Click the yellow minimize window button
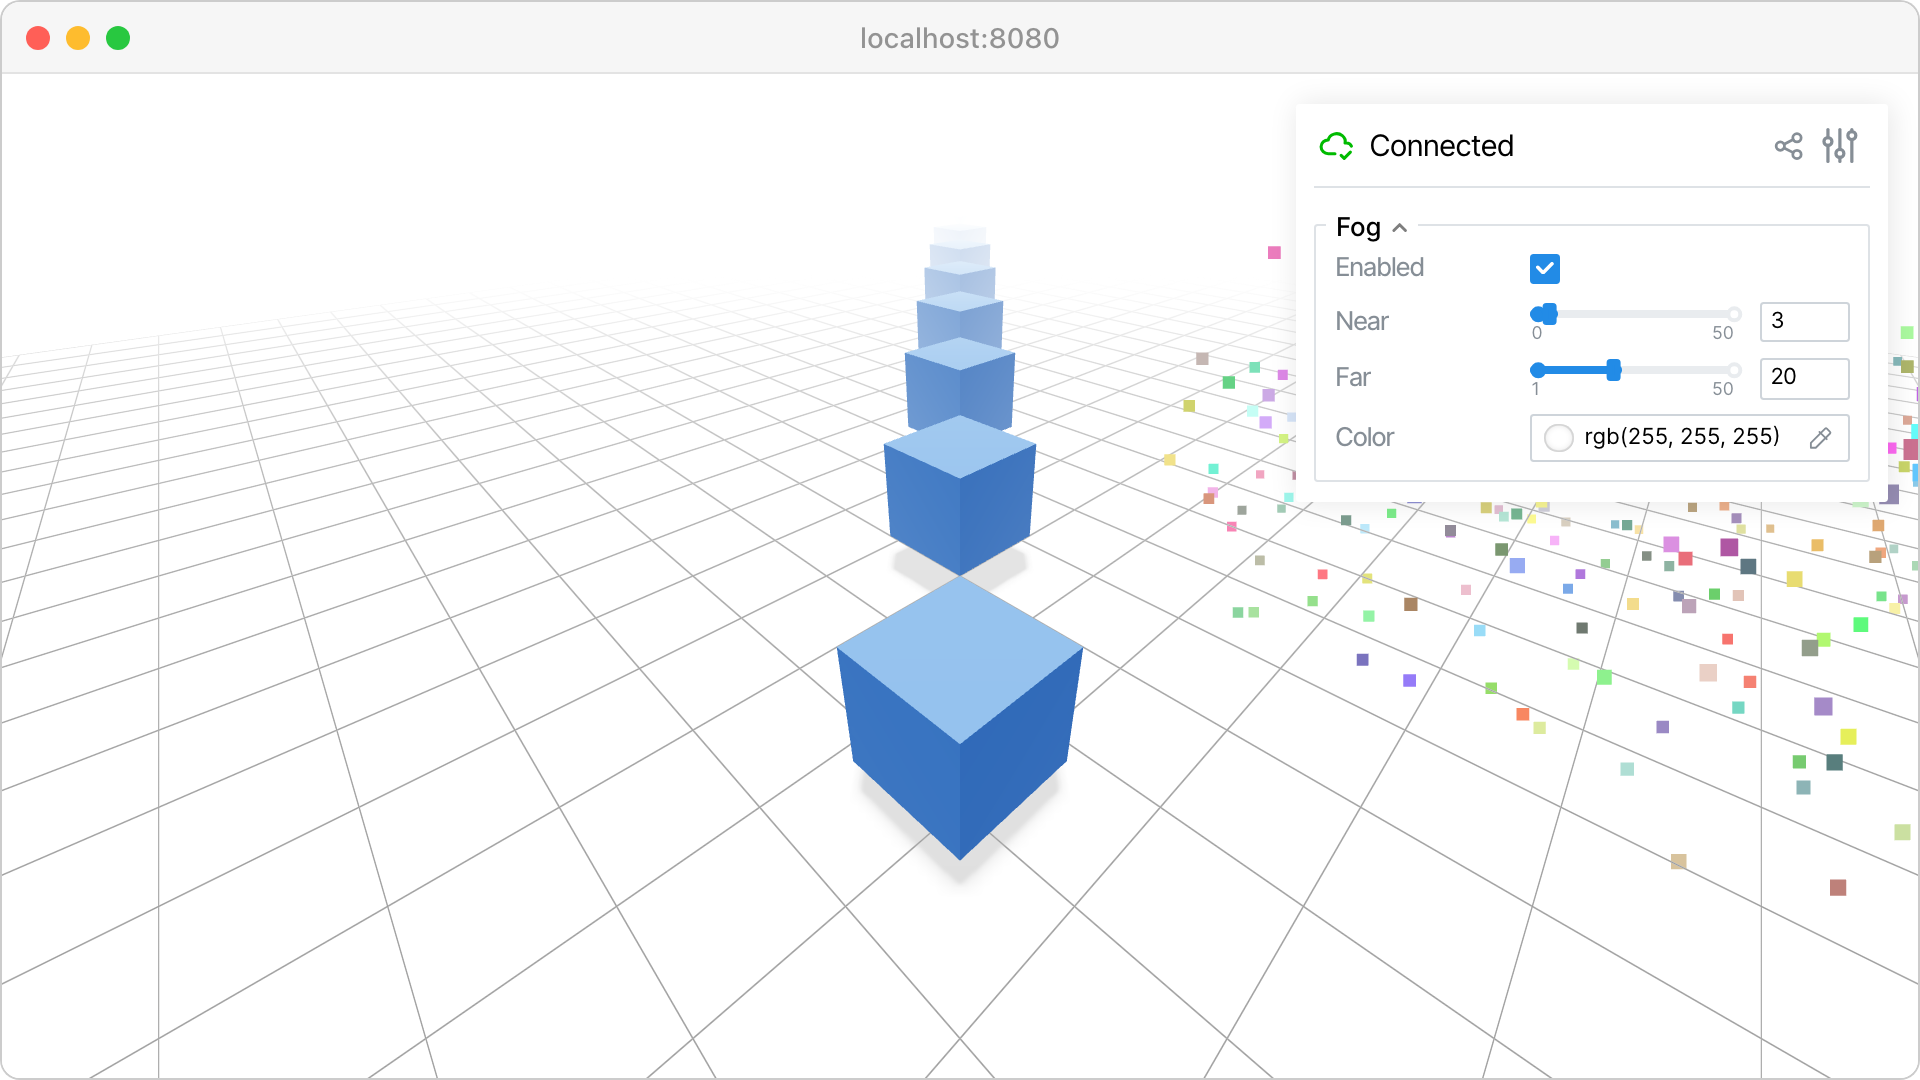1920x1080 pixels. [78, 38]
